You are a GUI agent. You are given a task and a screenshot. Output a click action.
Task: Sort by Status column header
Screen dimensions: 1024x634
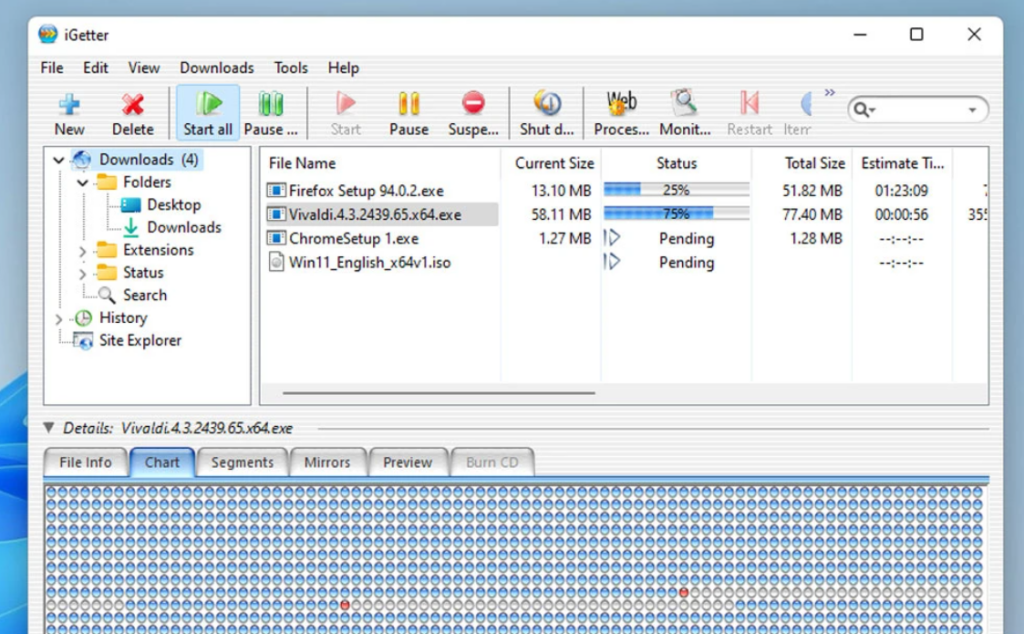(676, 163)
